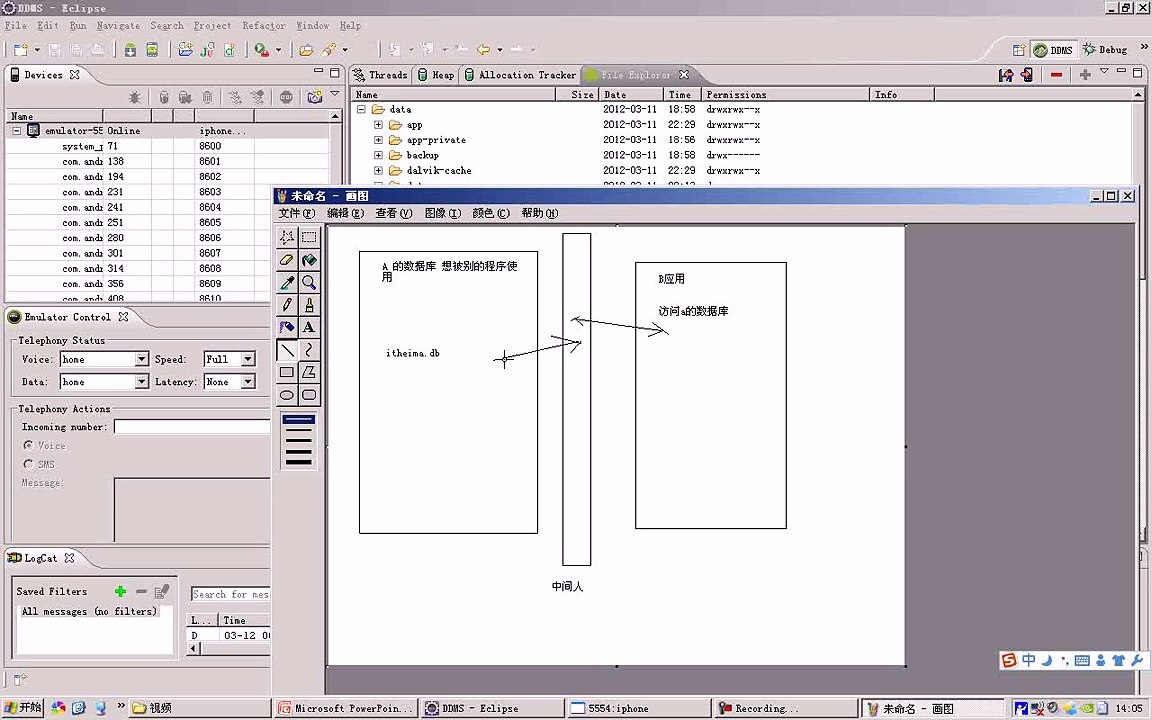
Task: Open the 5554:iphone emulator taskbar item
Action: (x=640, y=709)
